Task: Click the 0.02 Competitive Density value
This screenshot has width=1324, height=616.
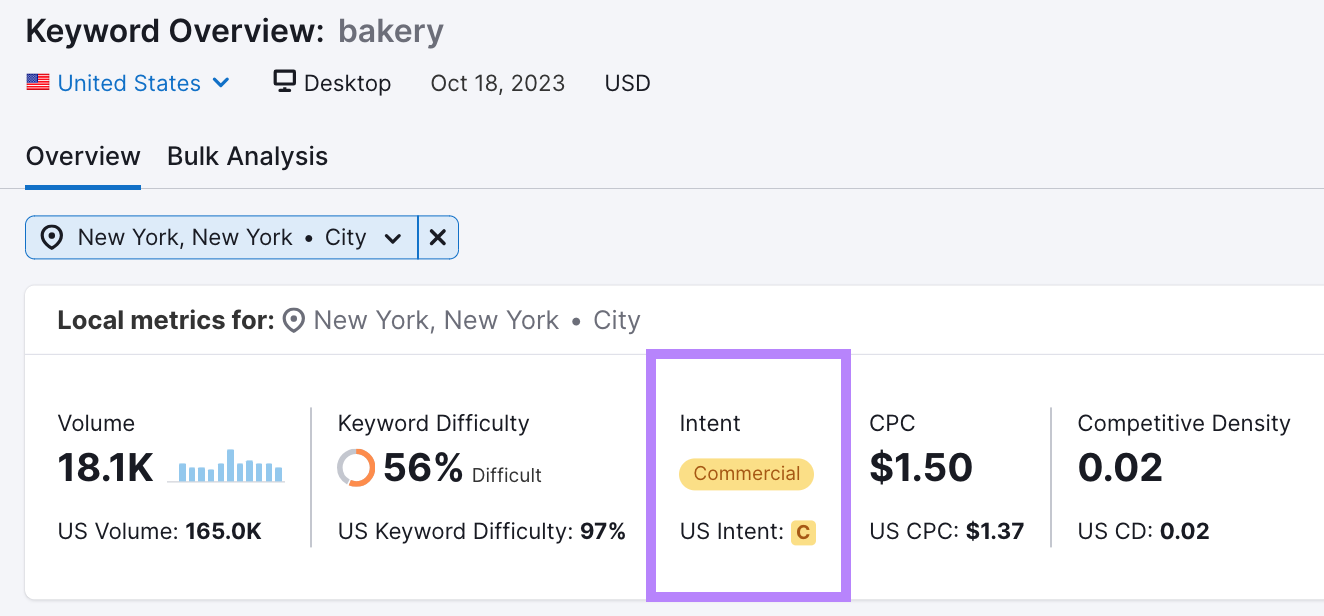Action: [1120, 467]
